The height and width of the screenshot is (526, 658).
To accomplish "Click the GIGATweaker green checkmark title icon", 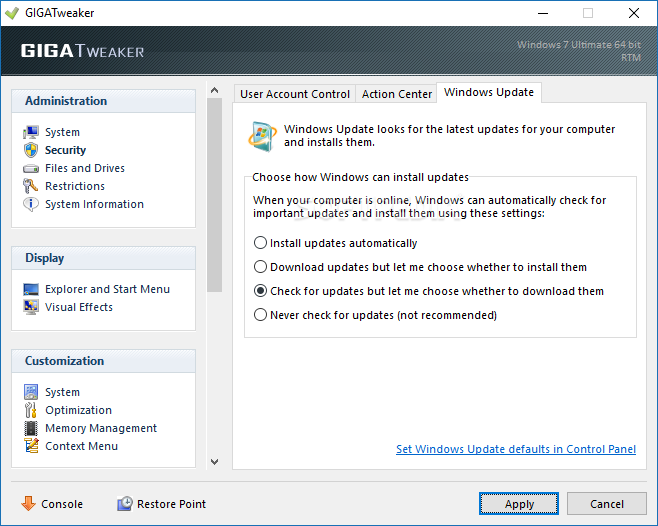I will click(12, 13).
